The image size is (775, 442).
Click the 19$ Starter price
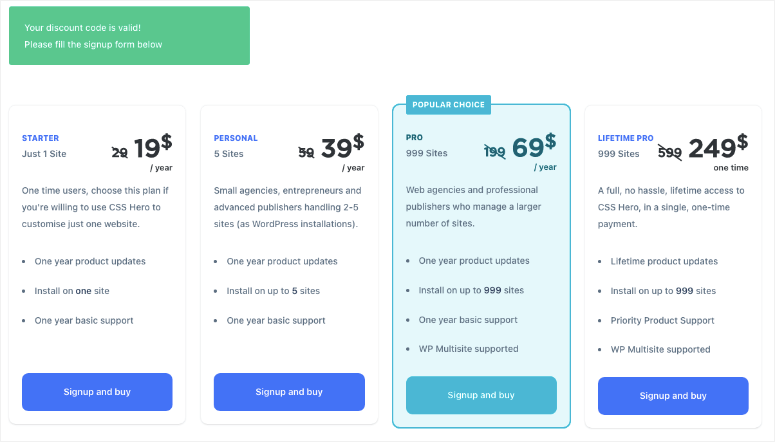tap(153, 147)
